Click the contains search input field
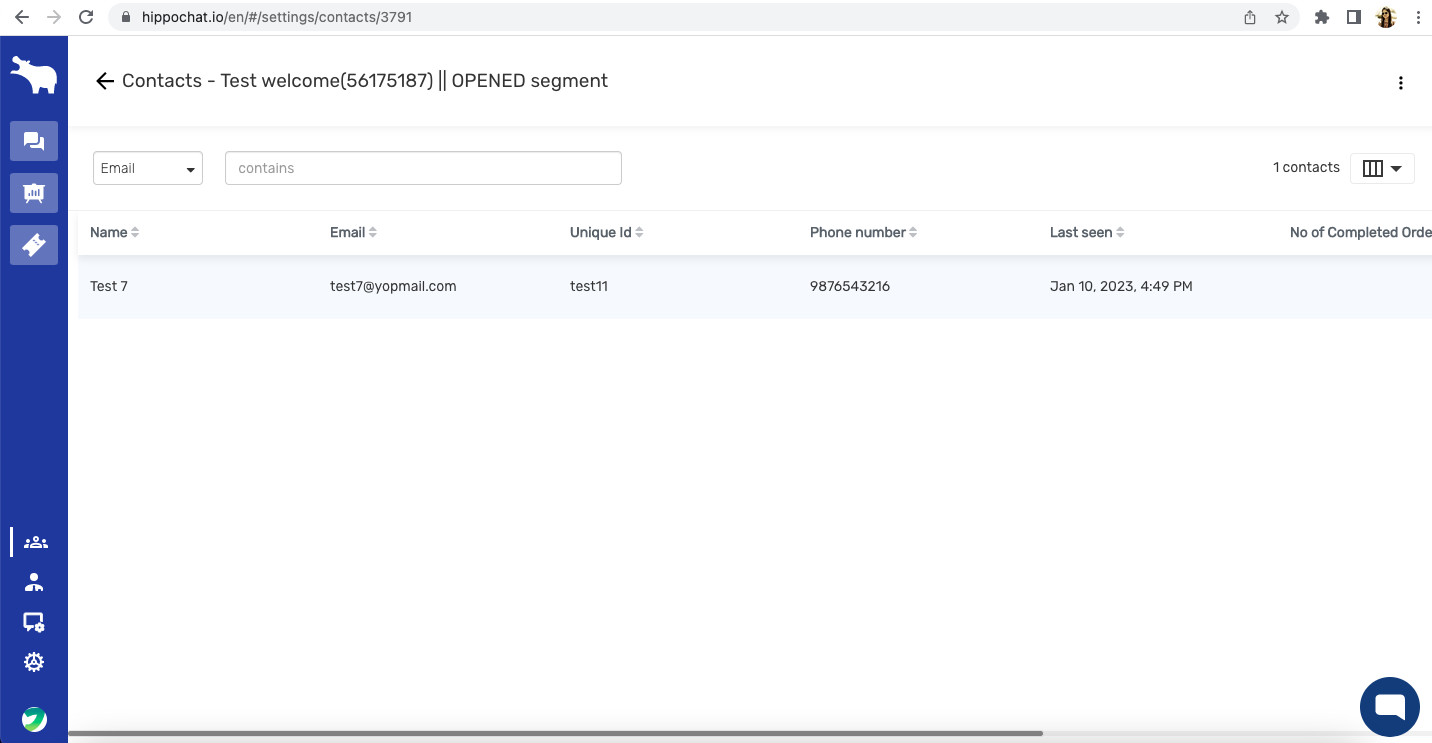 [x=423, y=168]
